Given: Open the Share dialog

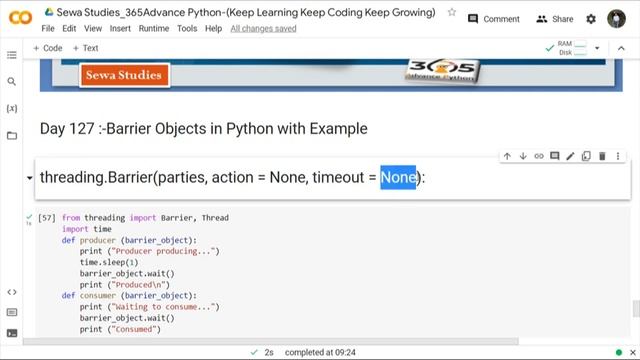Looking at the screenshot, I should point(555,19).
